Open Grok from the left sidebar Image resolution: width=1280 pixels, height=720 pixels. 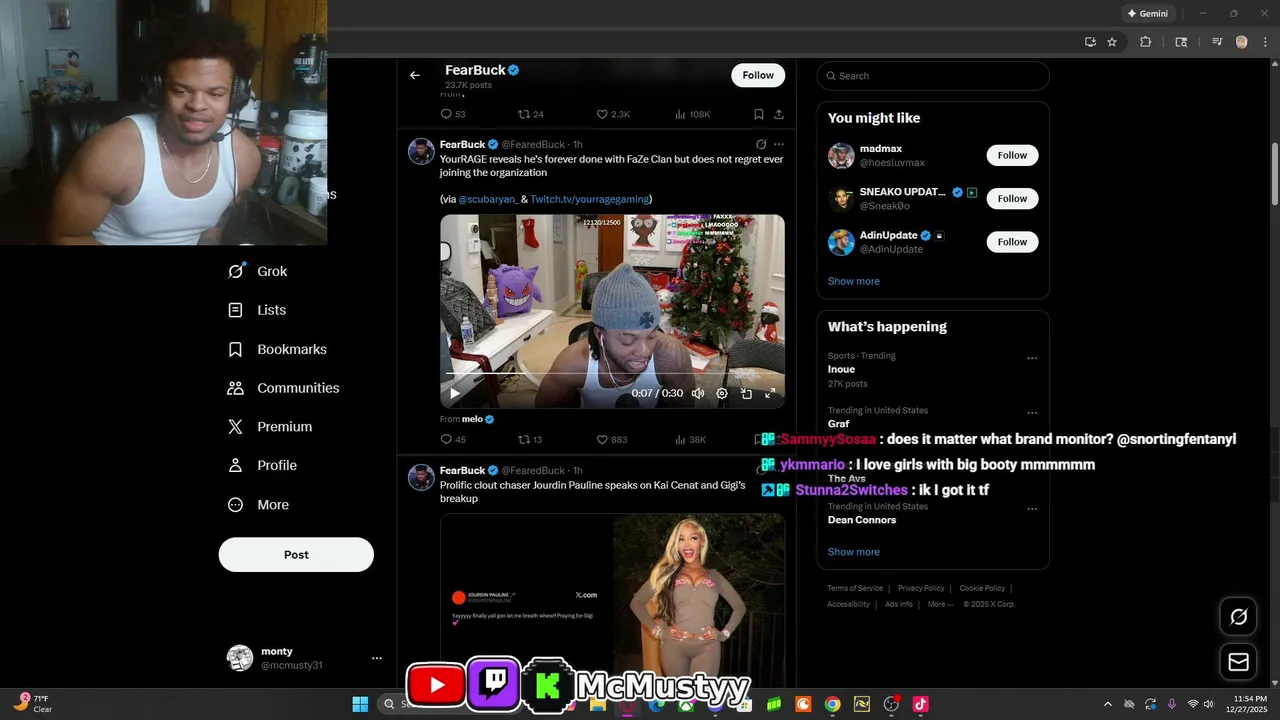pyautogui.click(x=258, y=271)
